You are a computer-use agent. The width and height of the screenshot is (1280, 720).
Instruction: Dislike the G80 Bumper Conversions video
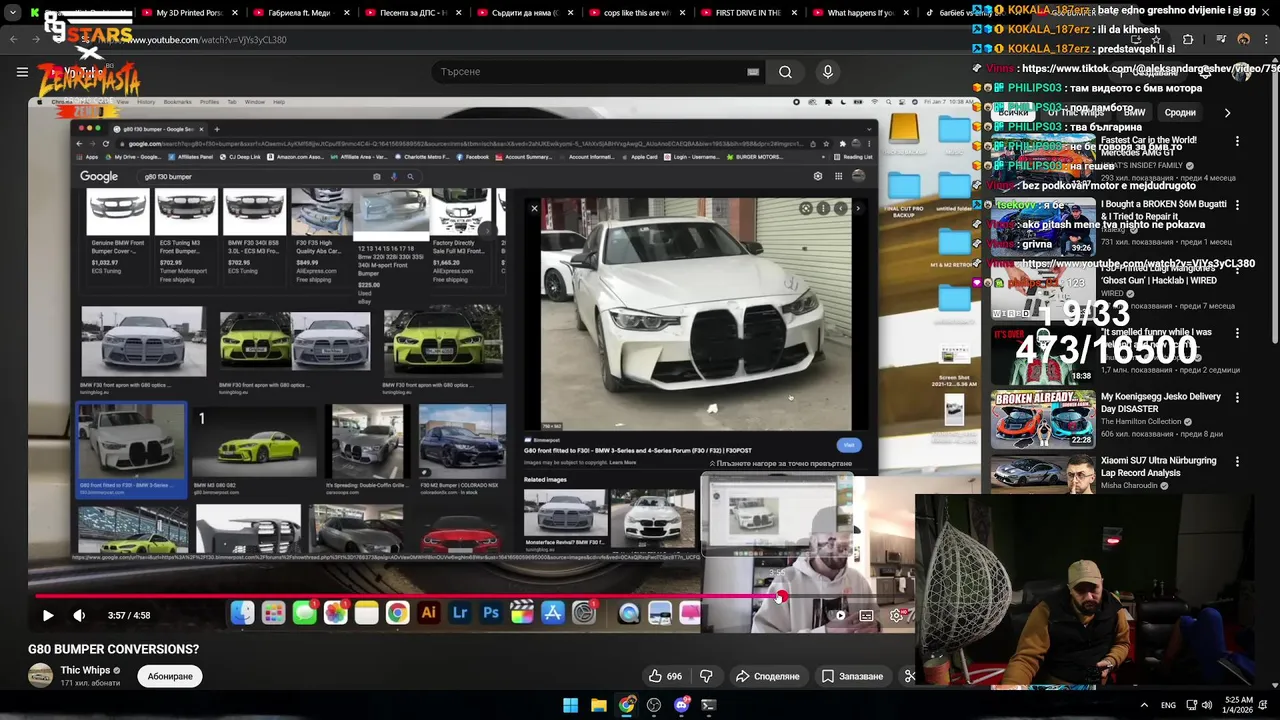[706, 676]
